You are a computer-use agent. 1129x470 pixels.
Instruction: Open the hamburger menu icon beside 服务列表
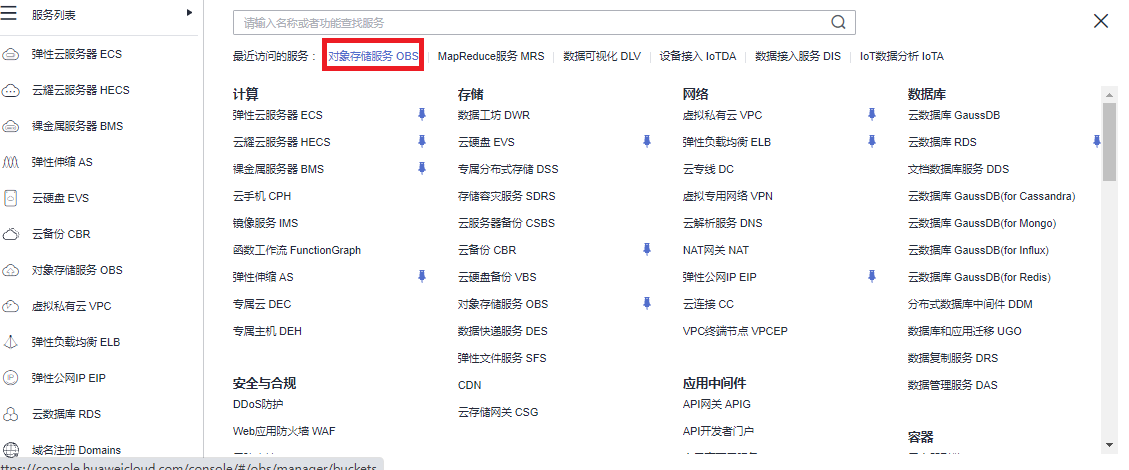point(9,13)
